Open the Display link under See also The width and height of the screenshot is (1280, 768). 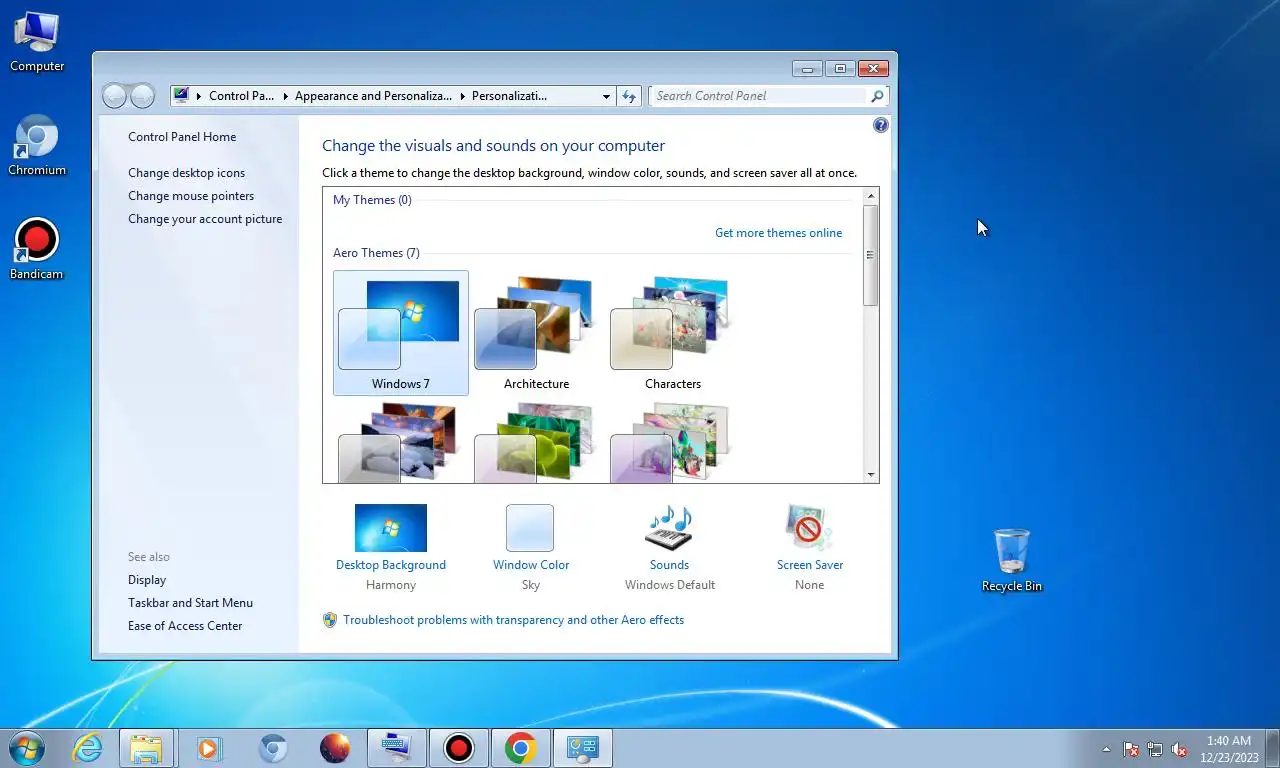pyautogui.click(x=147, y=580)
